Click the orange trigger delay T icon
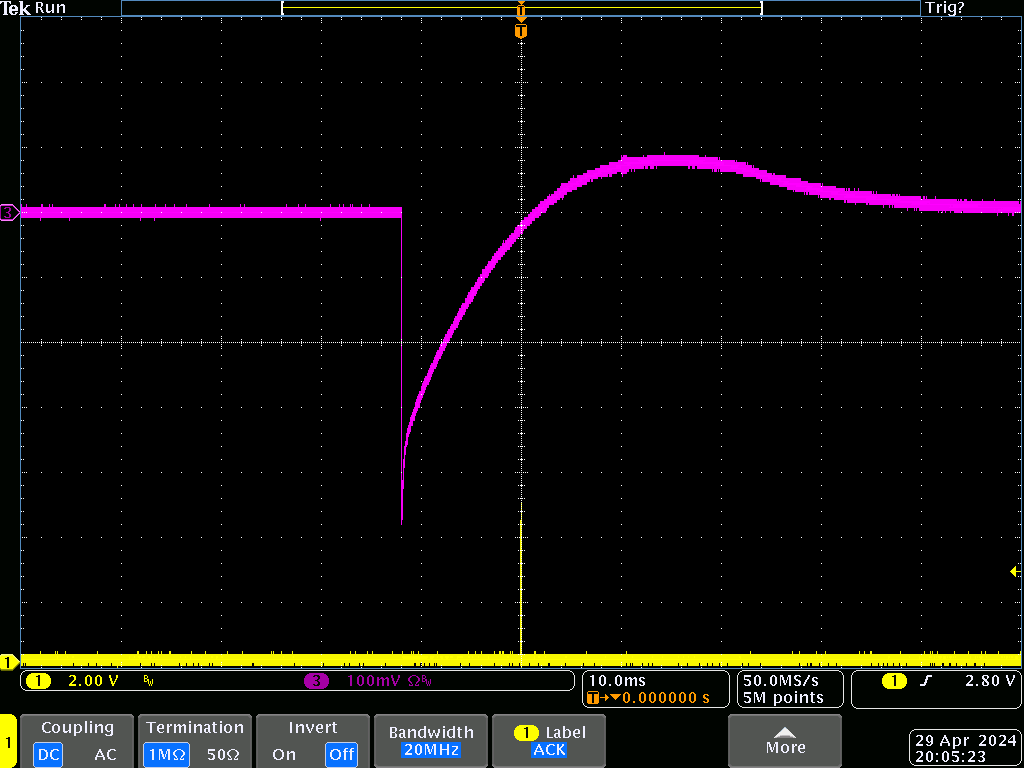 coord(595,698)
